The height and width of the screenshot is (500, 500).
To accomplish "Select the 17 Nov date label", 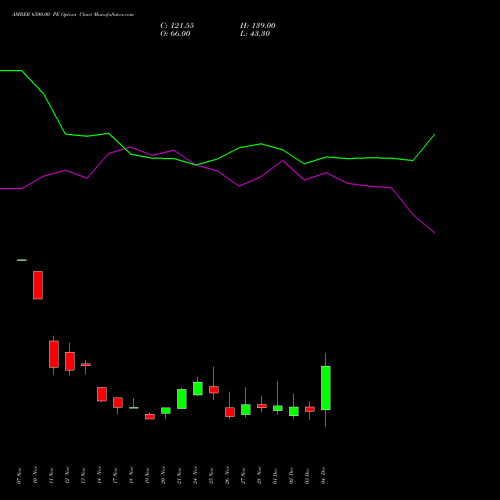I will [115, 476].
